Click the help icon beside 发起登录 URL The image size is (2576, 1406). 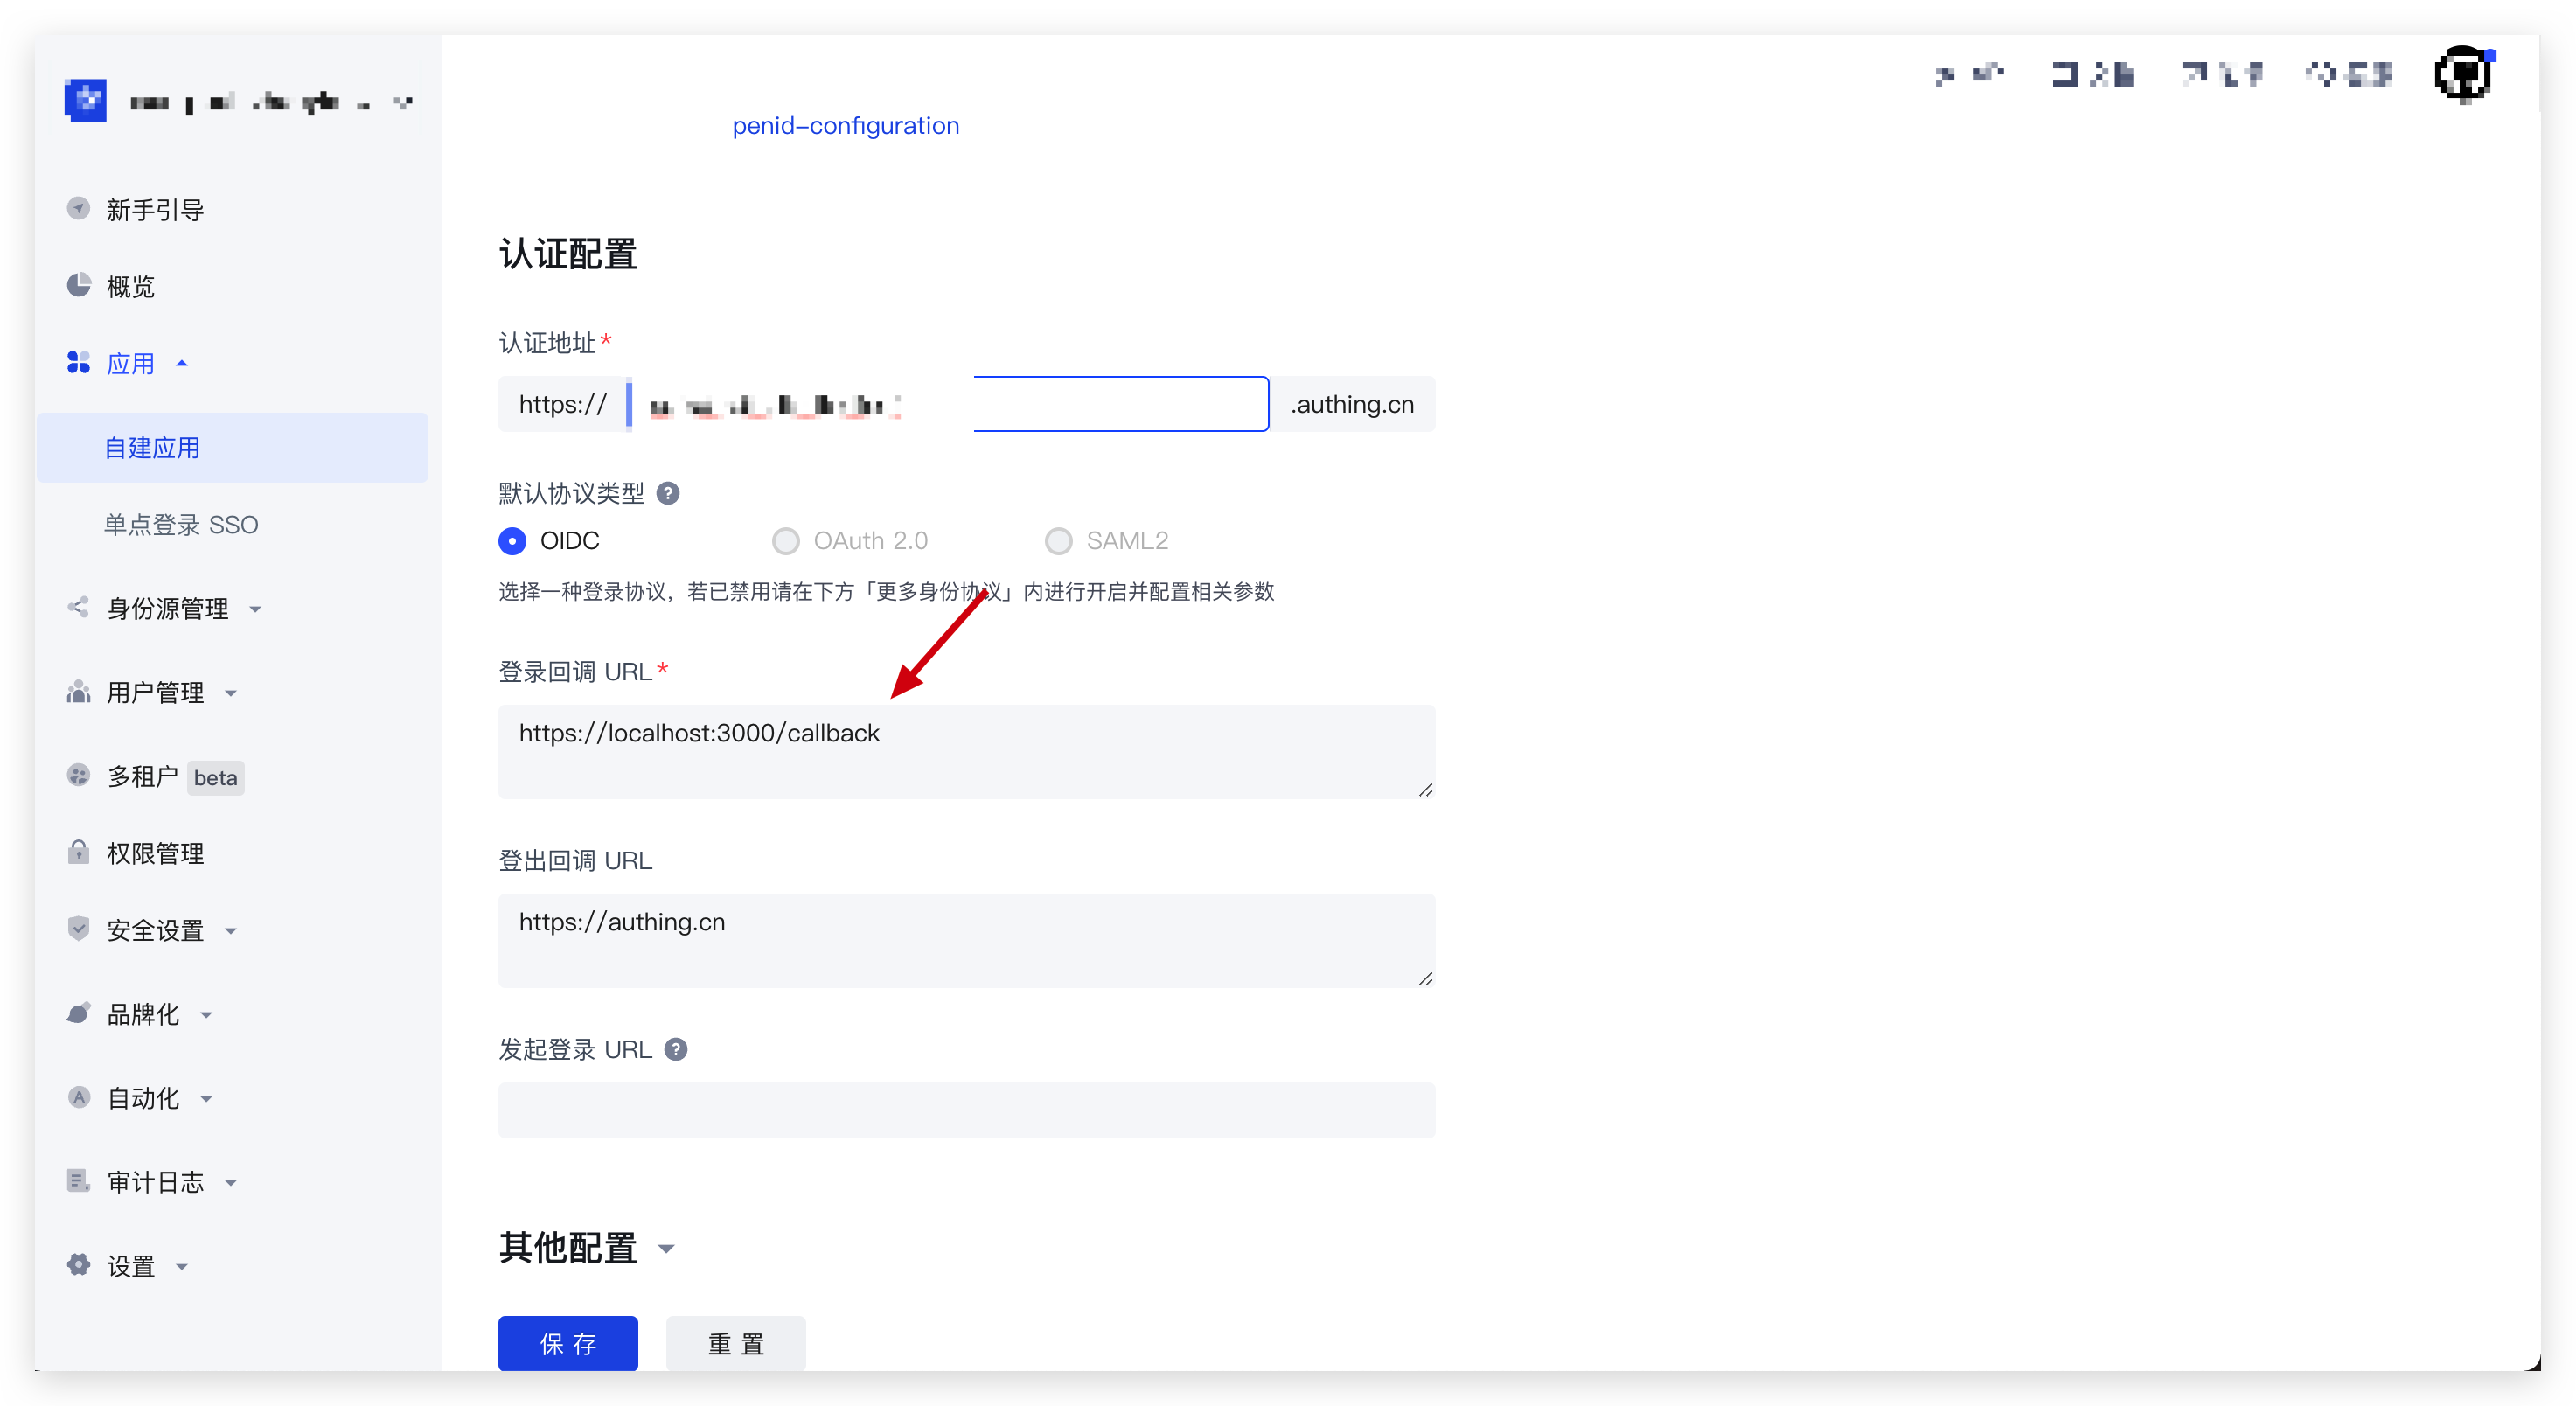tap(676, 1049)
